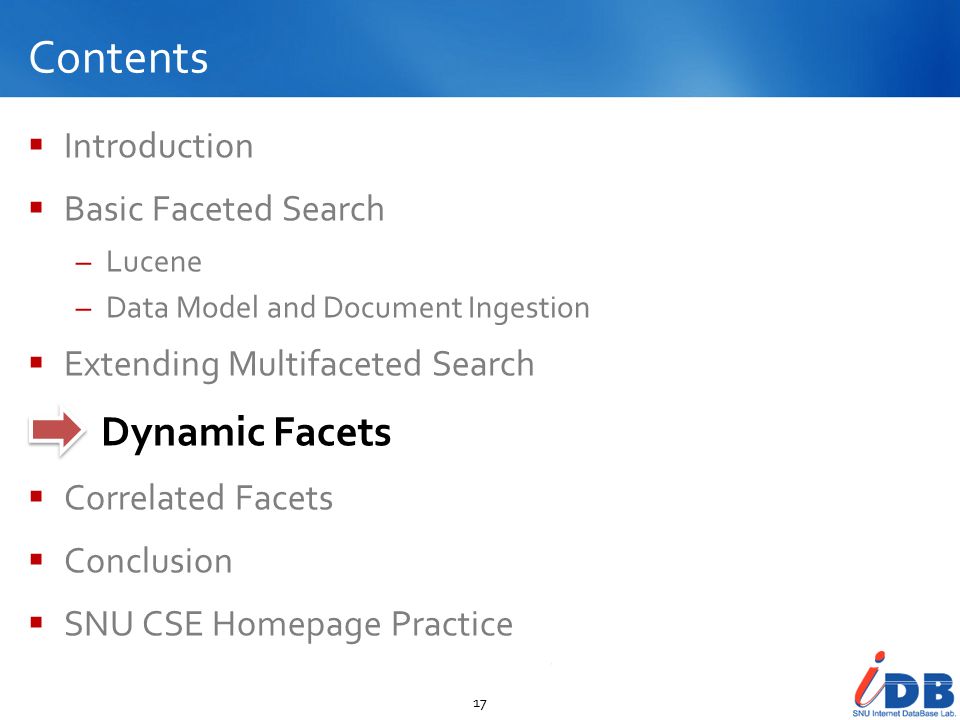960x720 pixels.
Task: Open Data Model and Document Ingestion sub-item
Action: click(348, 307)
